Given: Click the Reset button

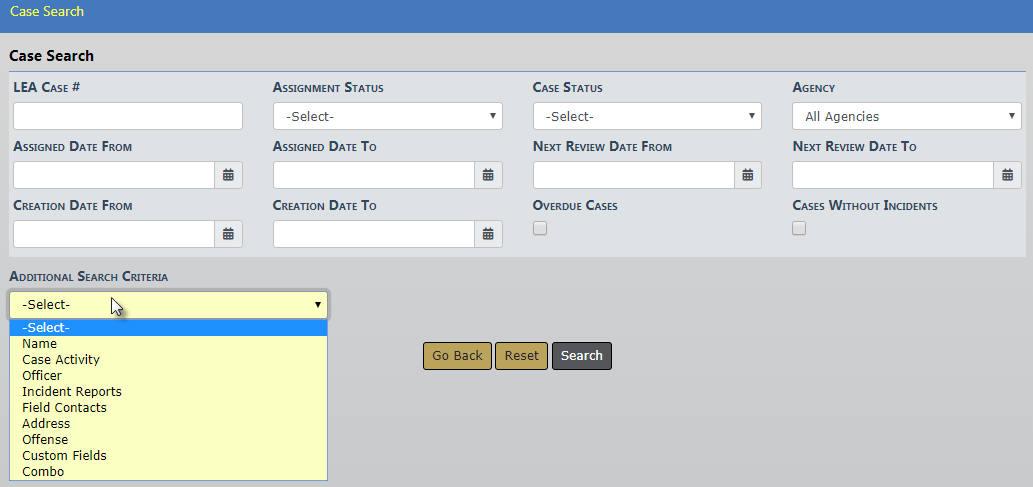Looking at the screenshot, I should (521, 356).
